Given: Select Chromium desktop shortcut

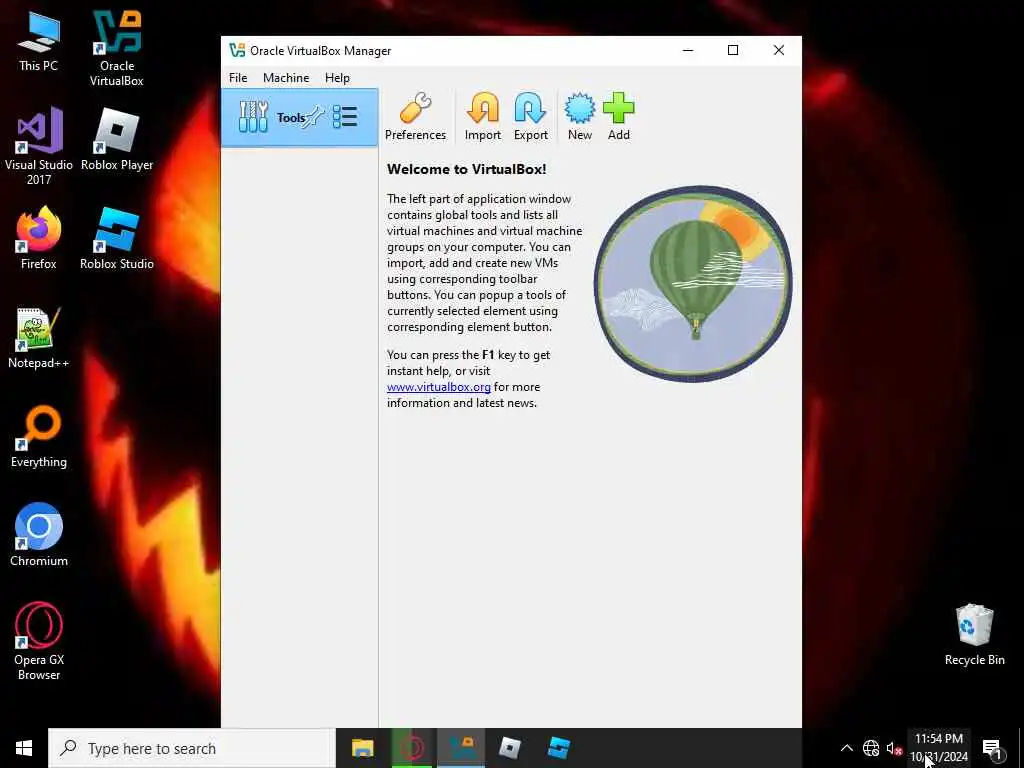Looking at the screenshot, I should [39, 535].
